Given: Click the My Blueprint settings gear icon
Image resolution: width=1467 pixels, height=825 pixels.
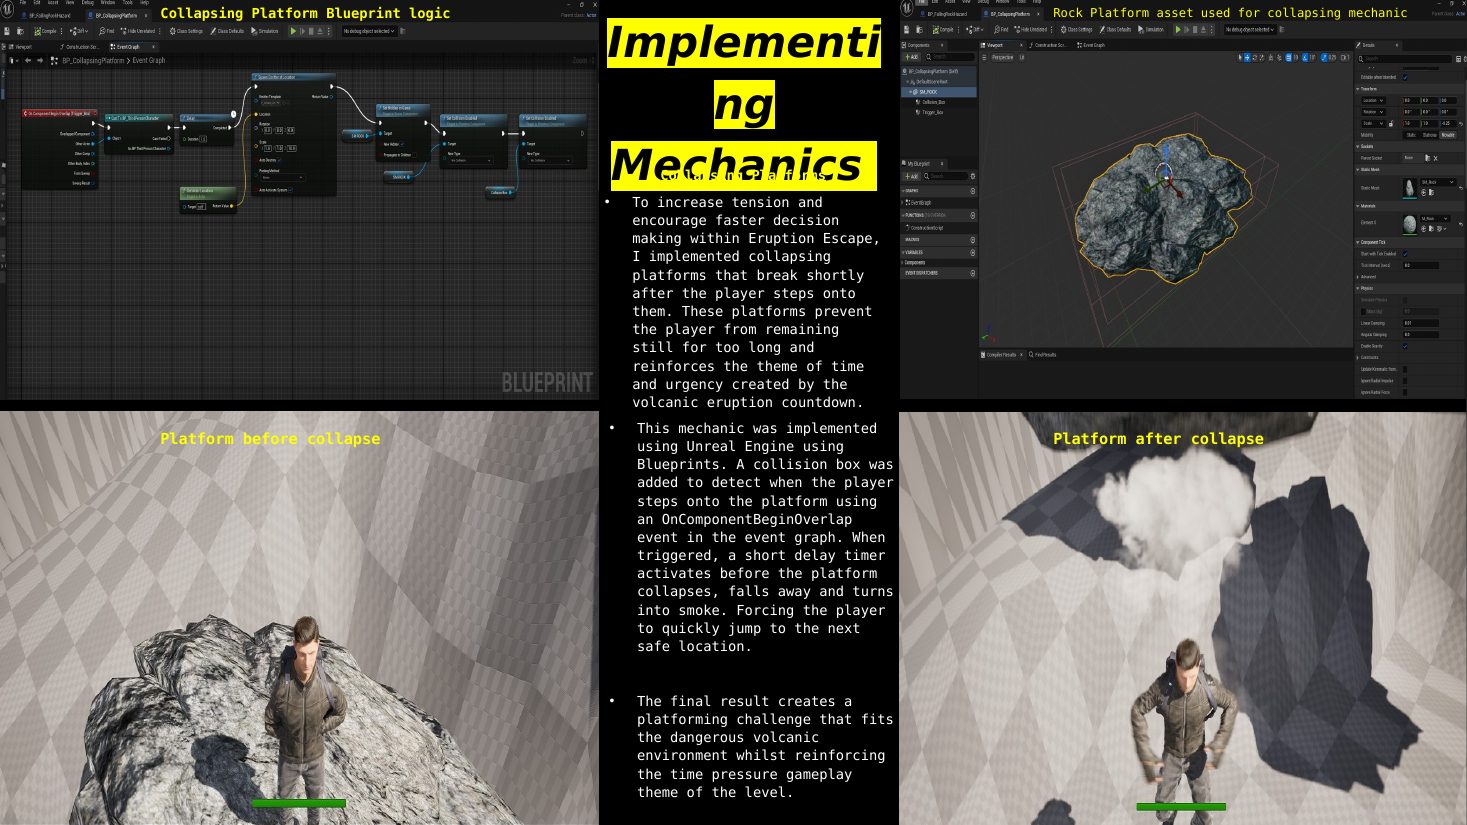Looking at the screenshot, I should coord(972,176).
